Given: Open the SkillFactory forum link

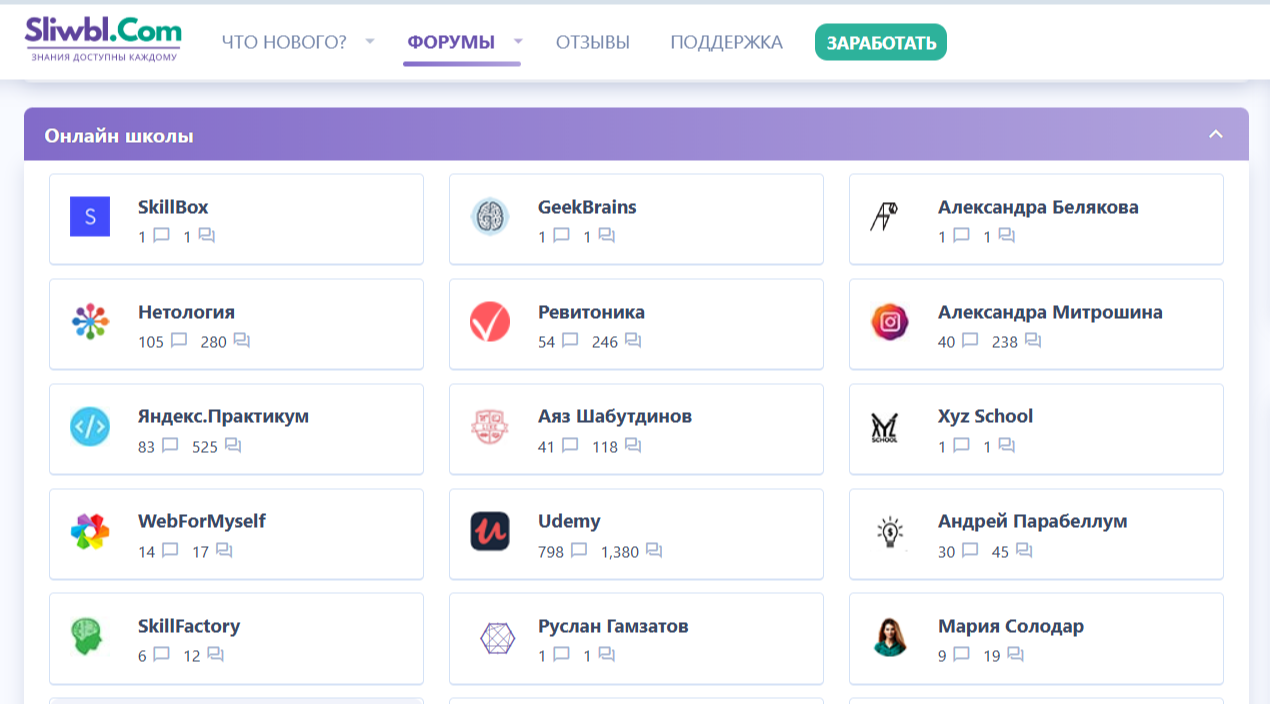Looking at the screenshot, I should coord(189,626).
